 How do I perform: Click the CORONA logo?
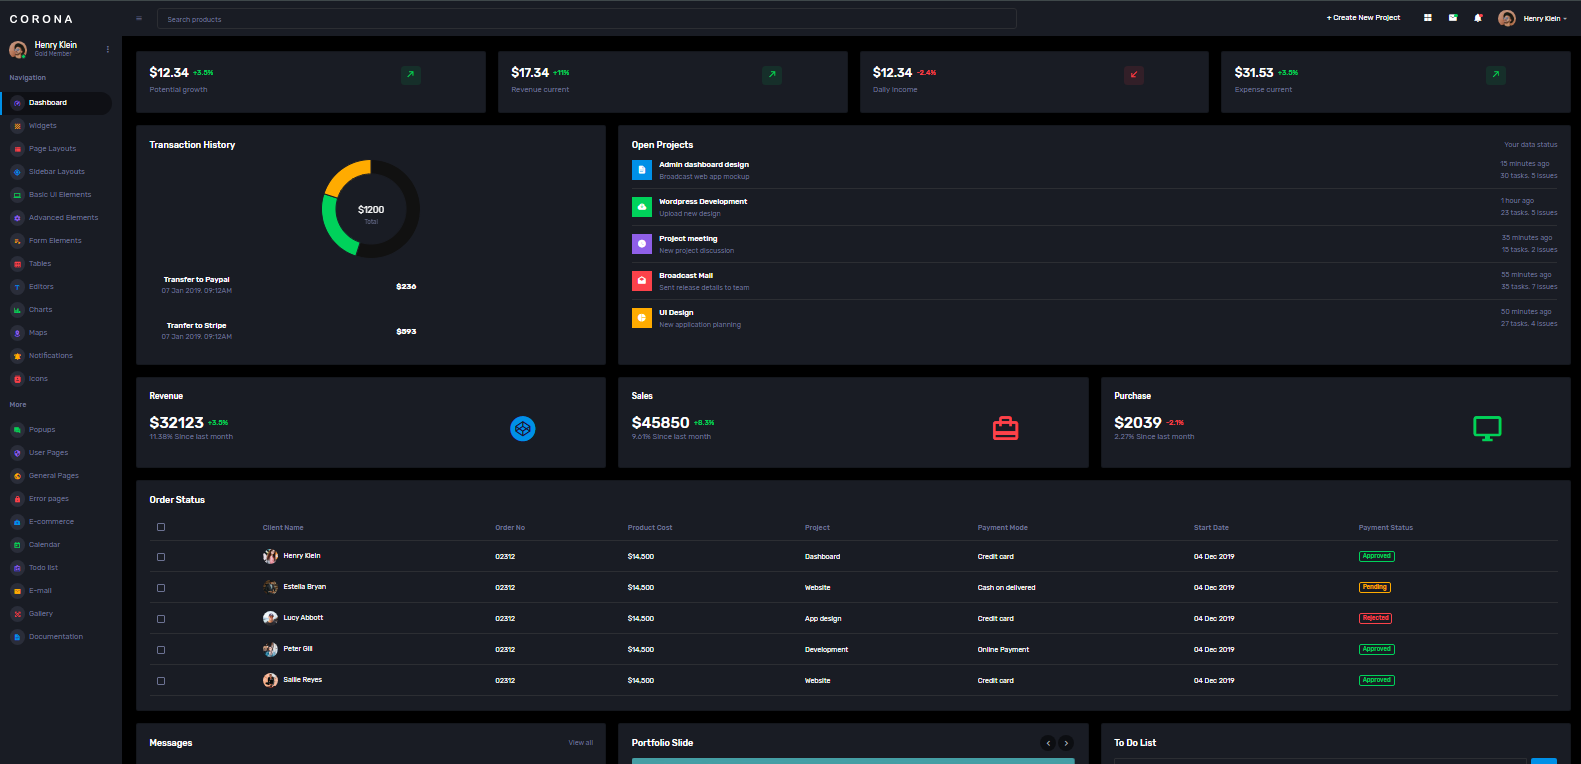click(41, 19)
